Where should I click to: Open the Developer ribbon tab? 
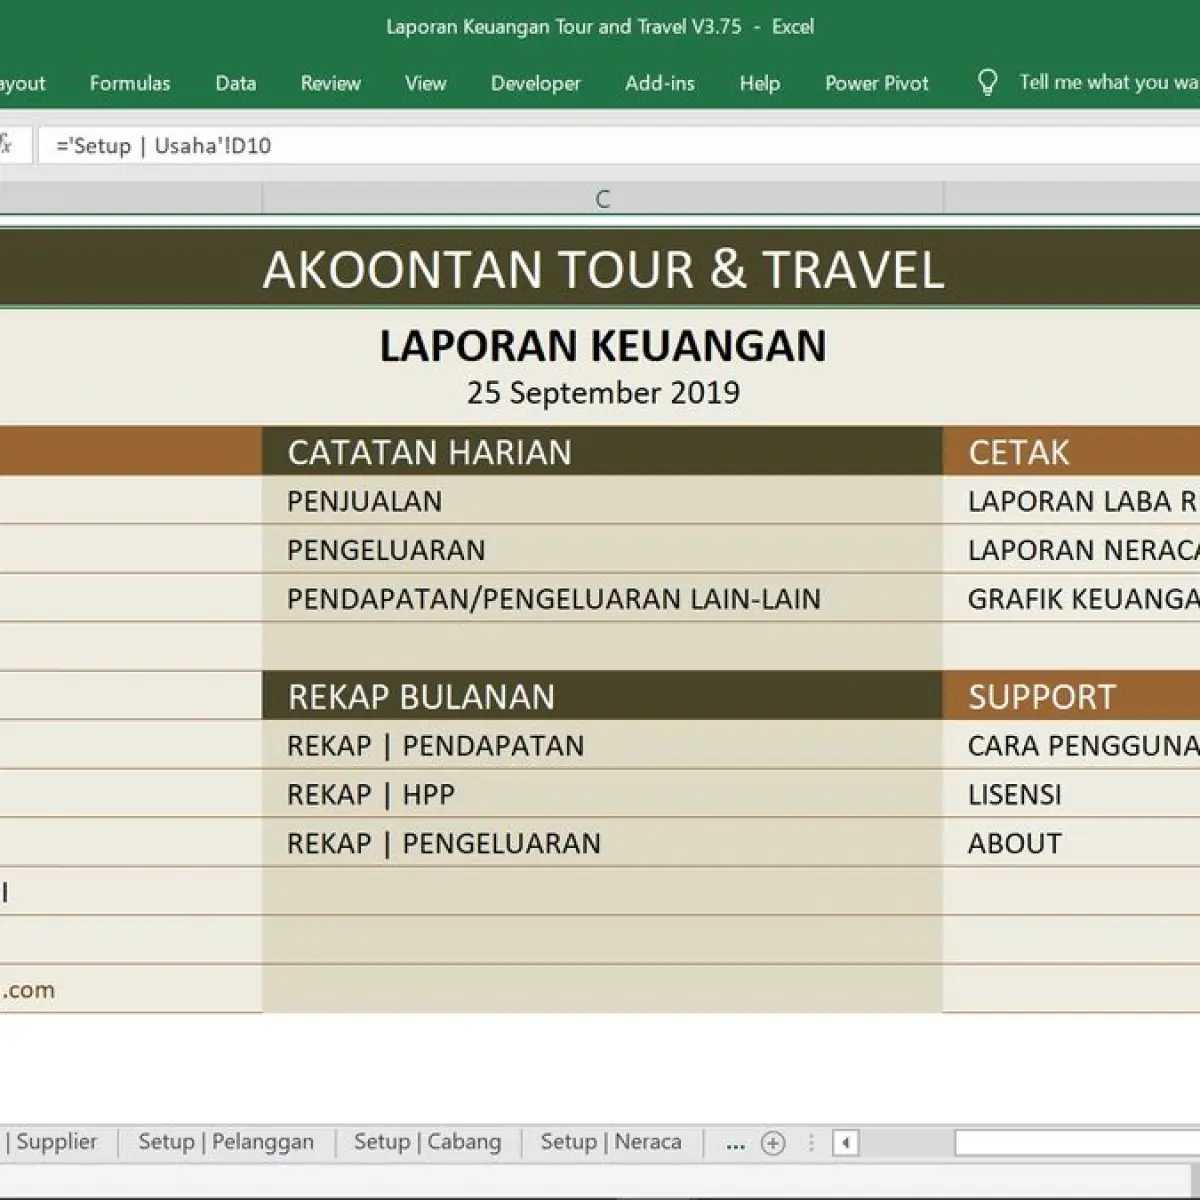pos(535,83)
